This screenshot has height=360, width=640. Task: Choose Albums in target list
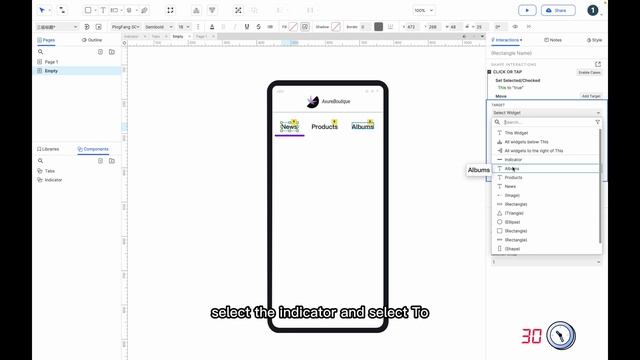coord(546,169)
